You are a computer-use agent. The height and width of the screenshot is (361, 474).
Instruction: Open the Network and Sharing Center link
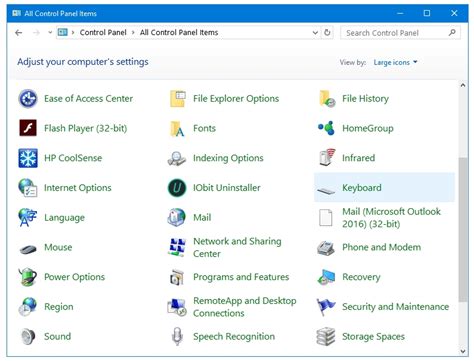point(237,247)
